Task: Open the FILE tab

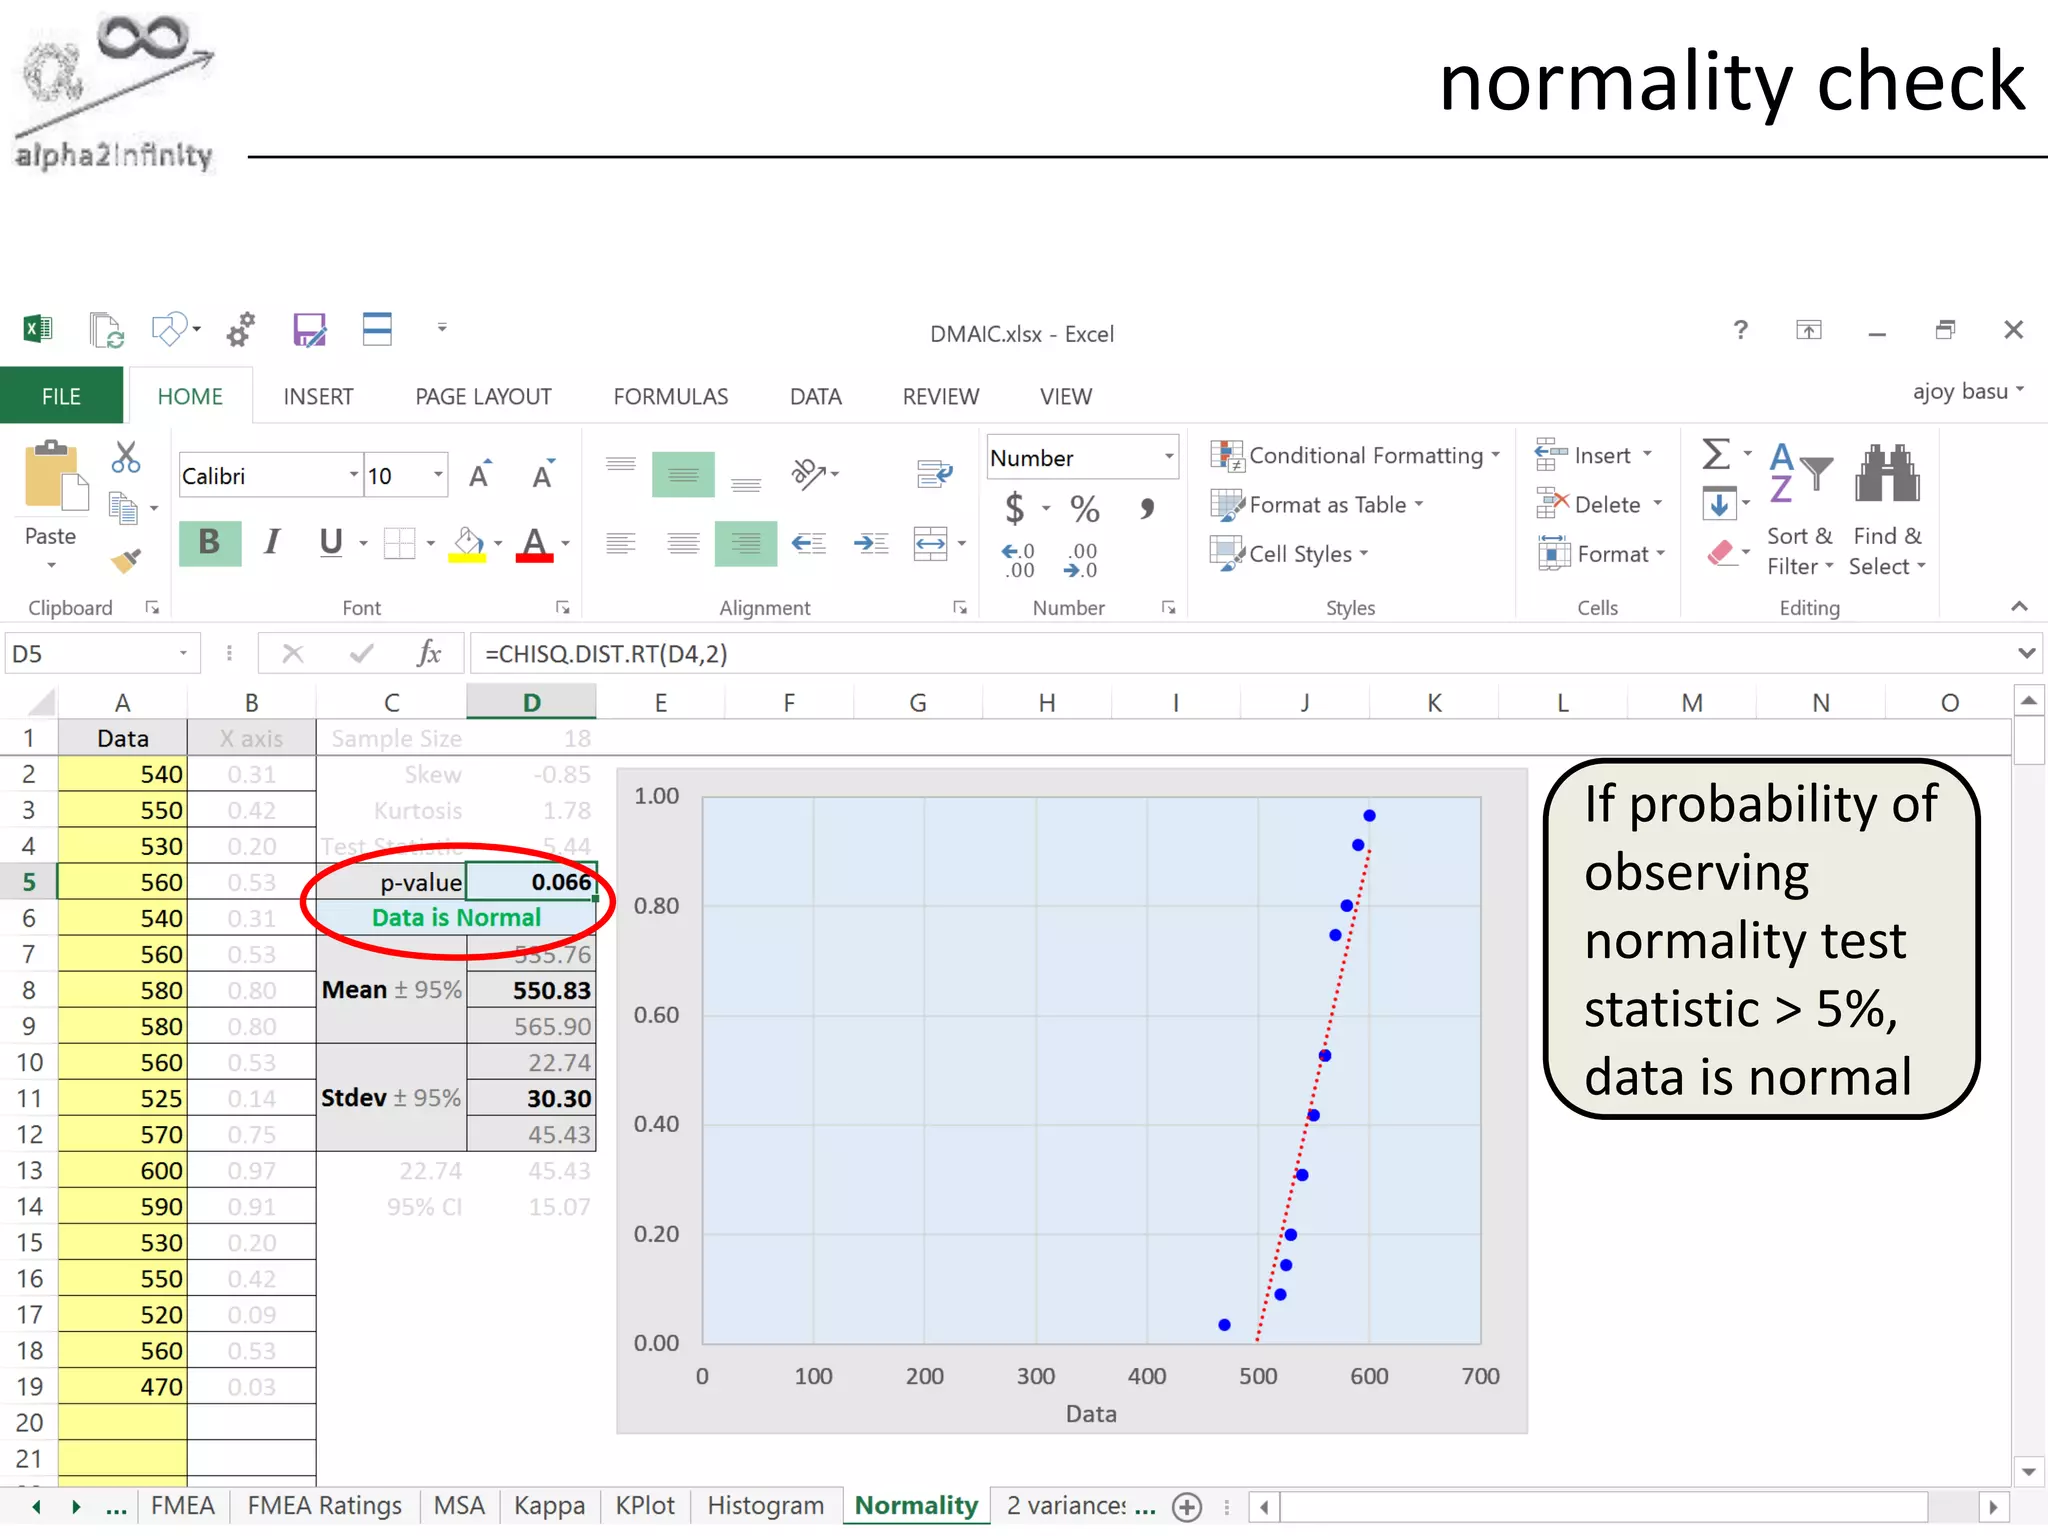Action: pos(61,396)
